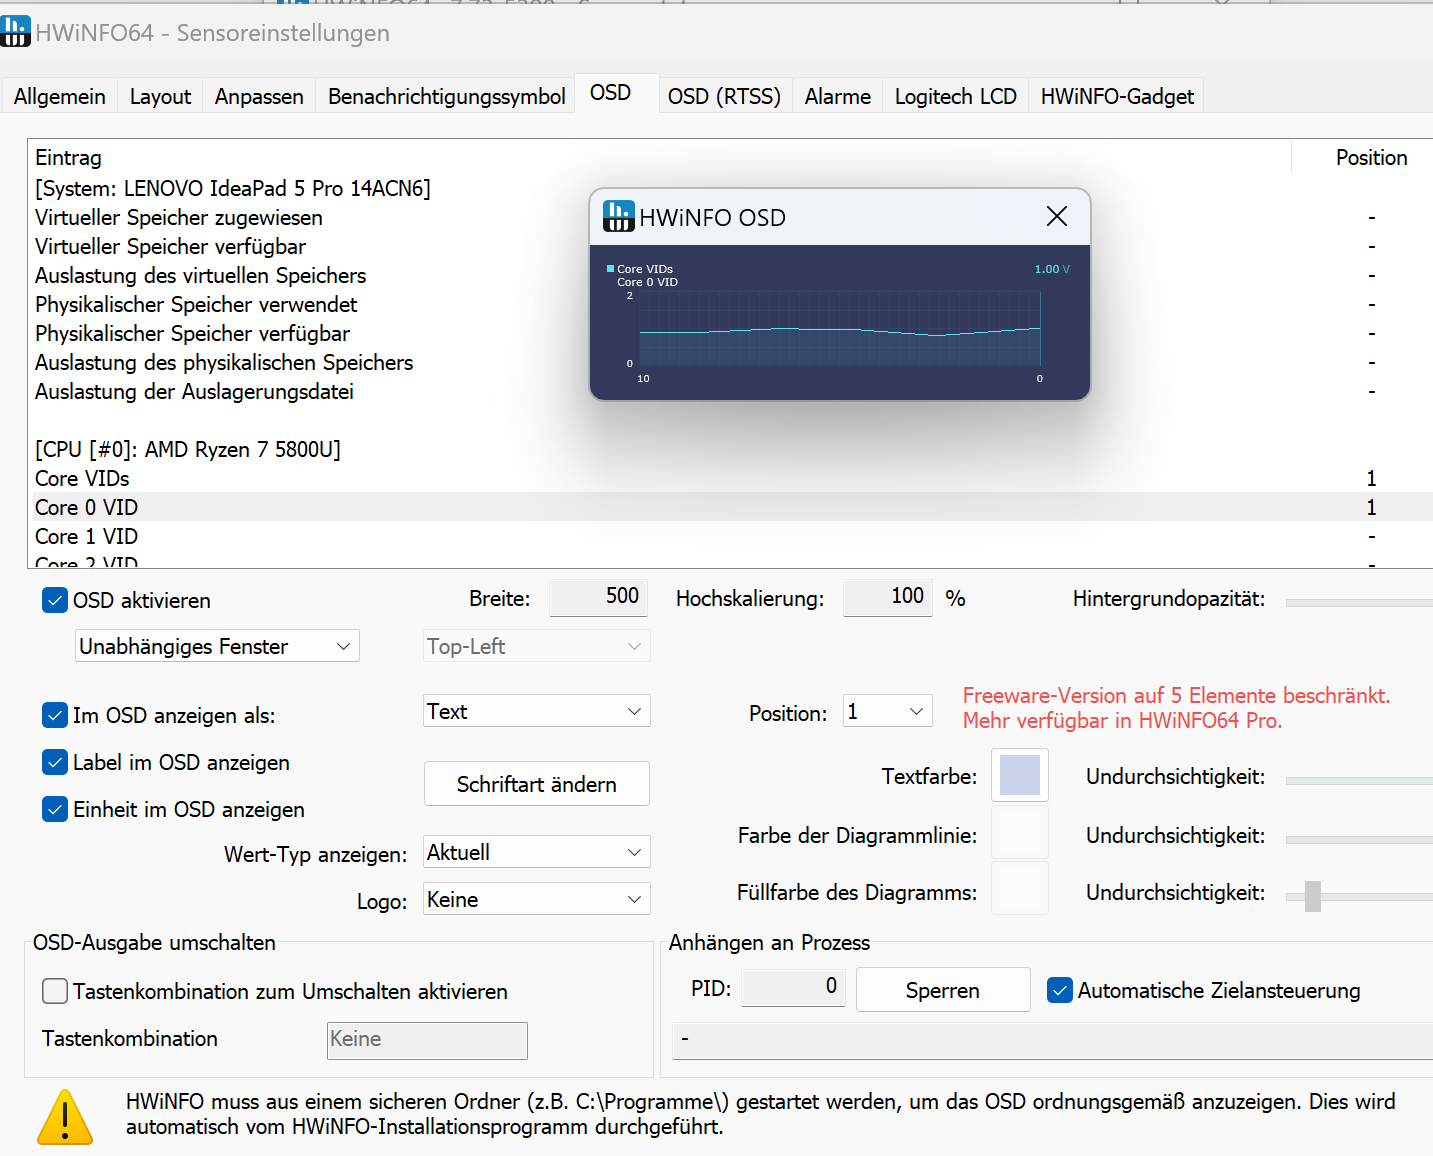Open the Logo Keine dropdown
The height and width of the screenshot is (1156, 1433).
pyautogui.click(x=537, y=899)
